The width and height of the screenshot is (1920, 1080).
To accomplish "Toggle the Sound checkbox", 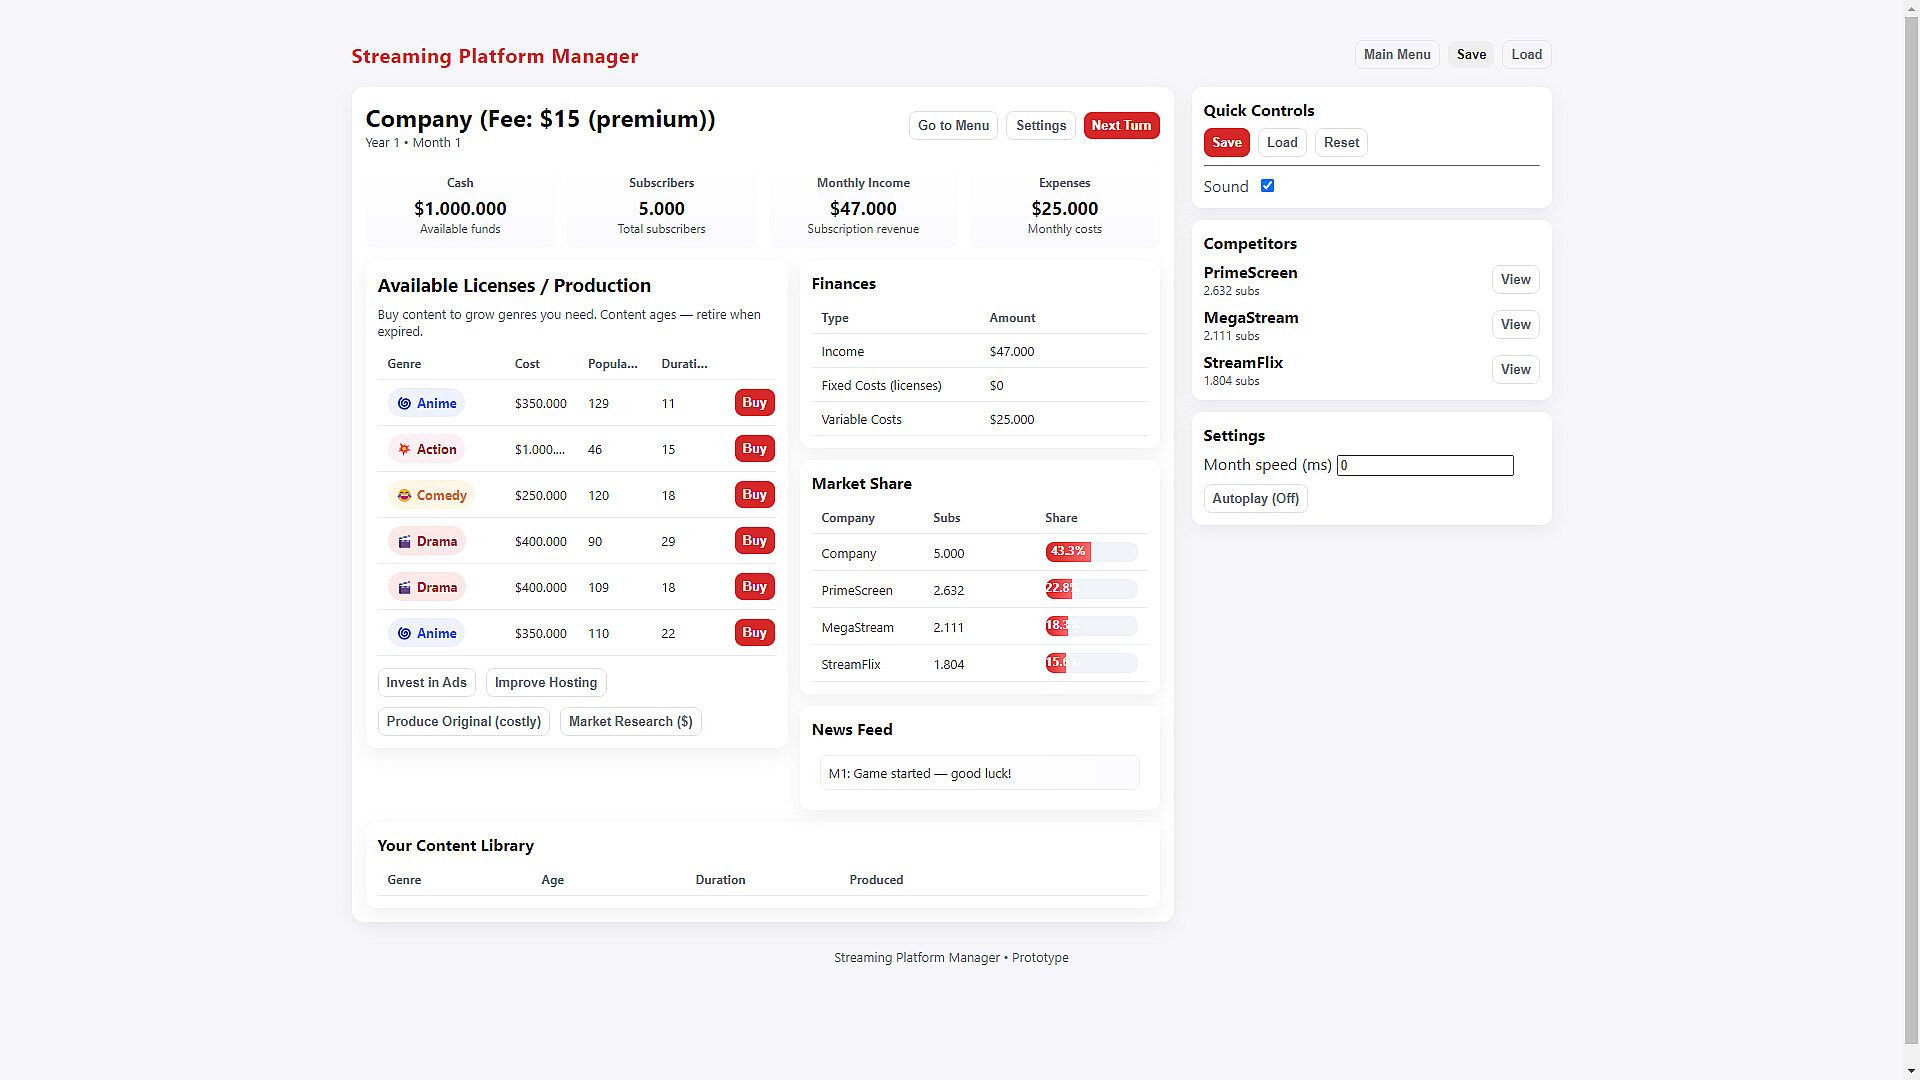I will pos(1267,186).
